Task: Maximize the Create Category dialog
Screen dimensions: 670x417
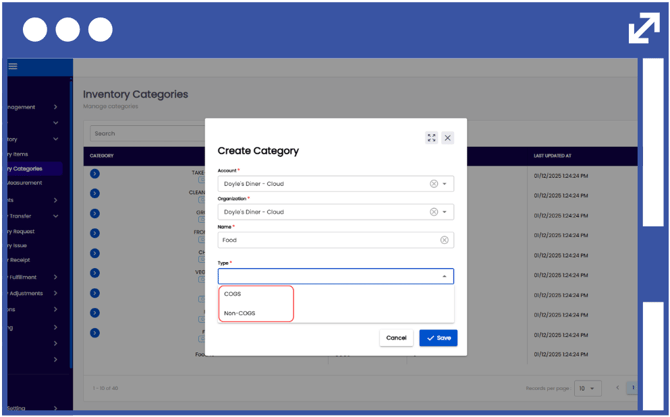Action: pyautogui.click(x=431, y=138)
